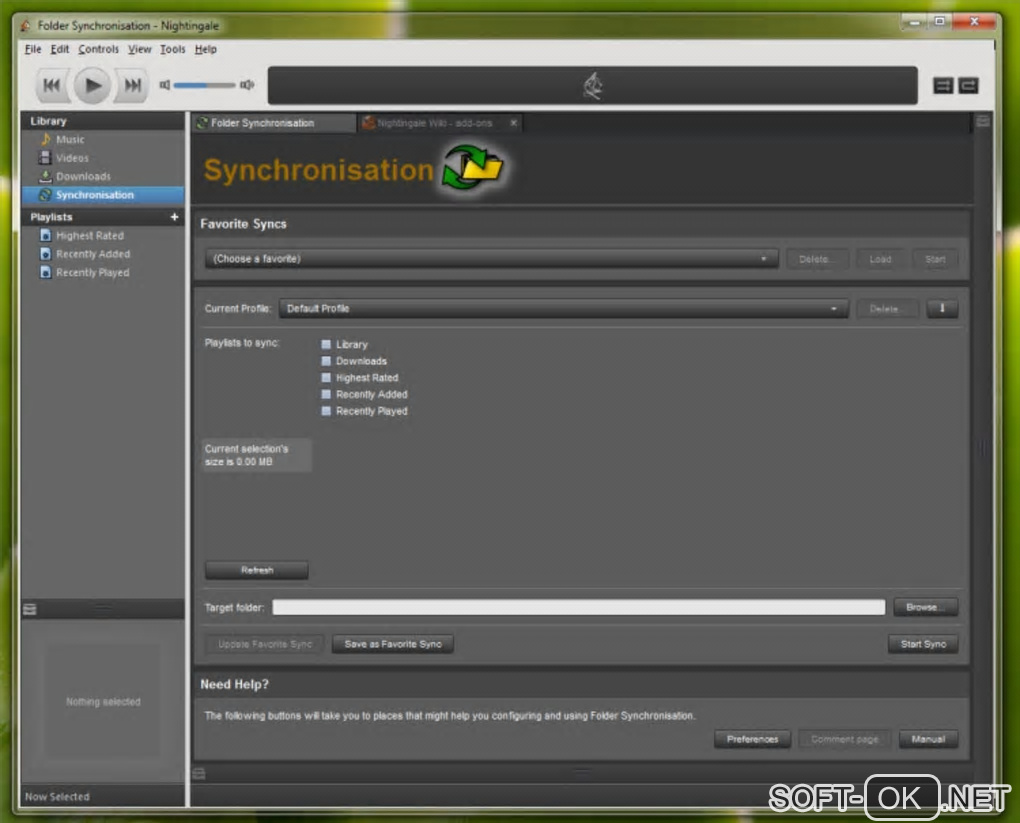This screenshot has width=1020, height=823.
Task: Click the synchronisation folder logo icon
Action: pyautogui.click(x=472, y=168)
